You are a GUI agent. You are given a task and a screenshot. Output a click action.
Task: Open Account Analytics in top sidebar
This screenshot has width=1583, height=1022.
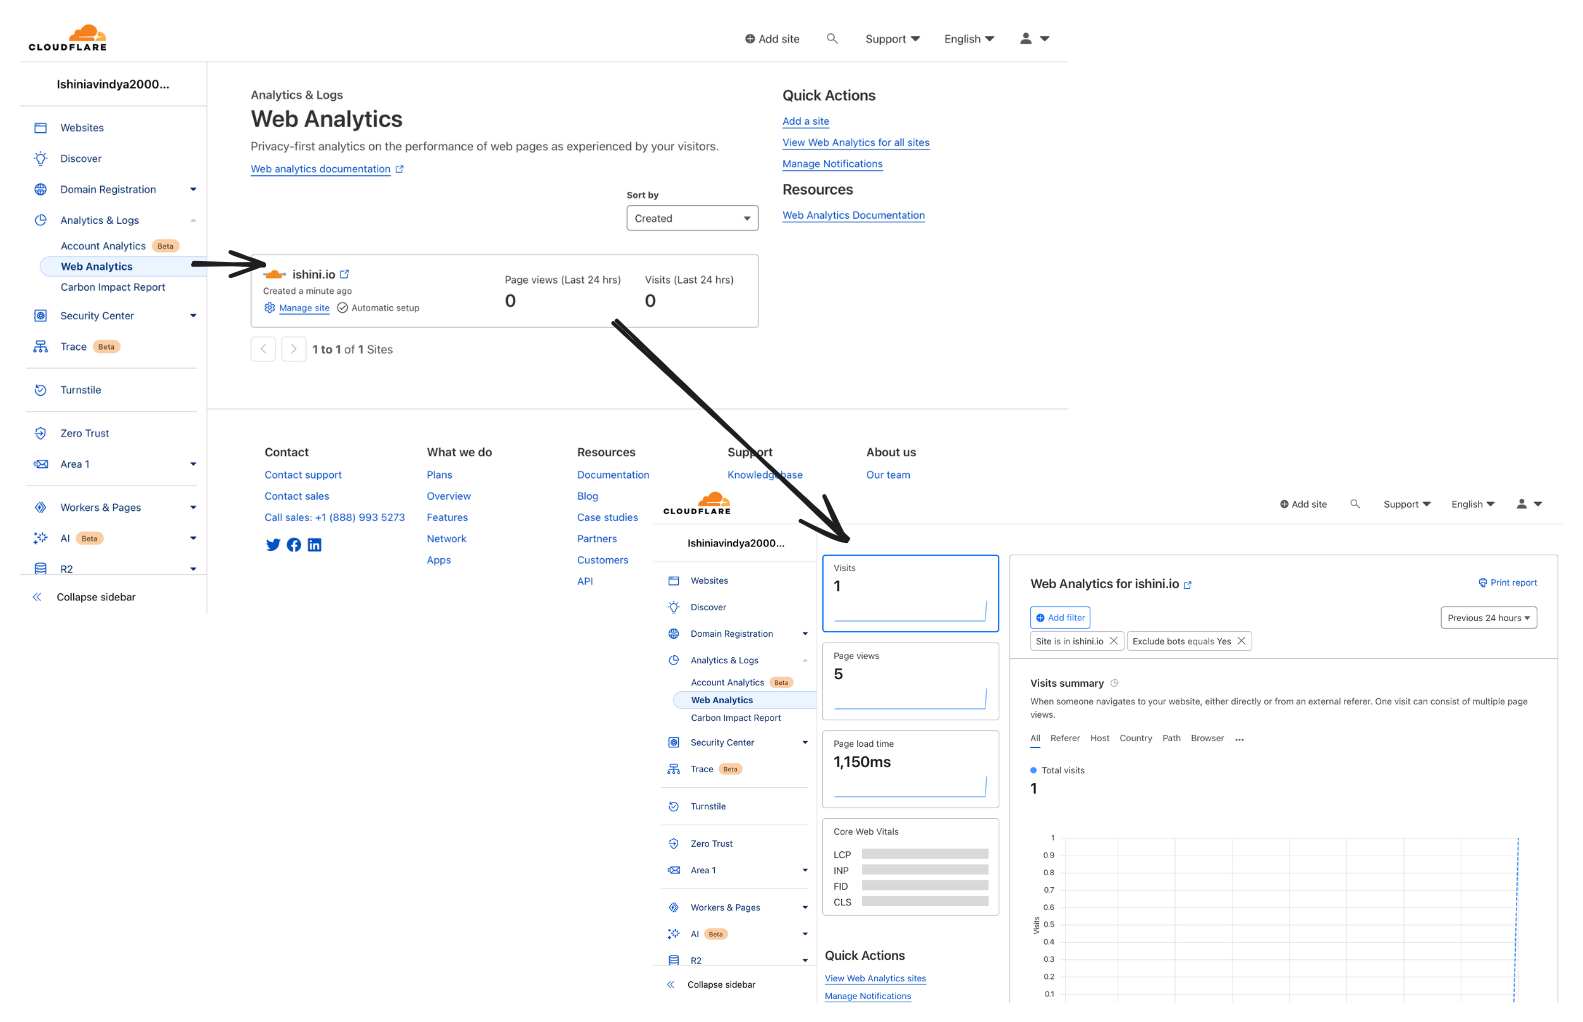pyautogui.click(x=103, y=246)
